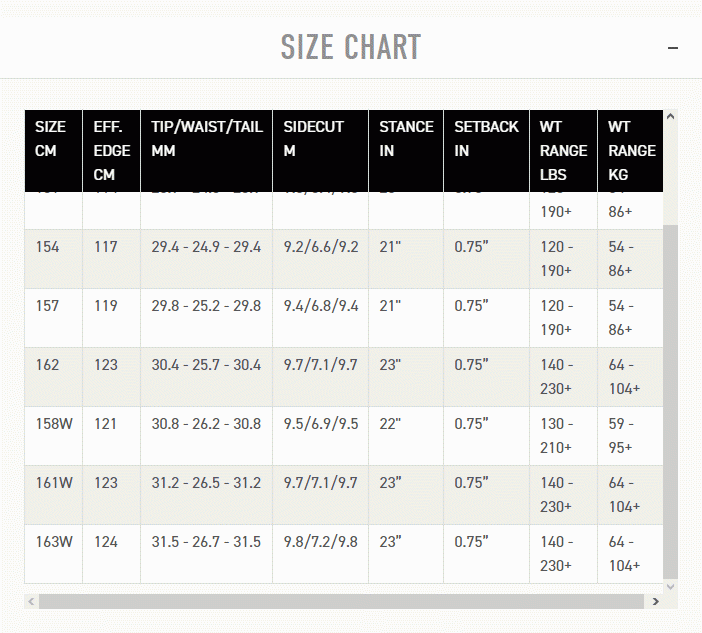Click dimensions 29.8 - 25.2 - 29.8

[x=206, y=306]
